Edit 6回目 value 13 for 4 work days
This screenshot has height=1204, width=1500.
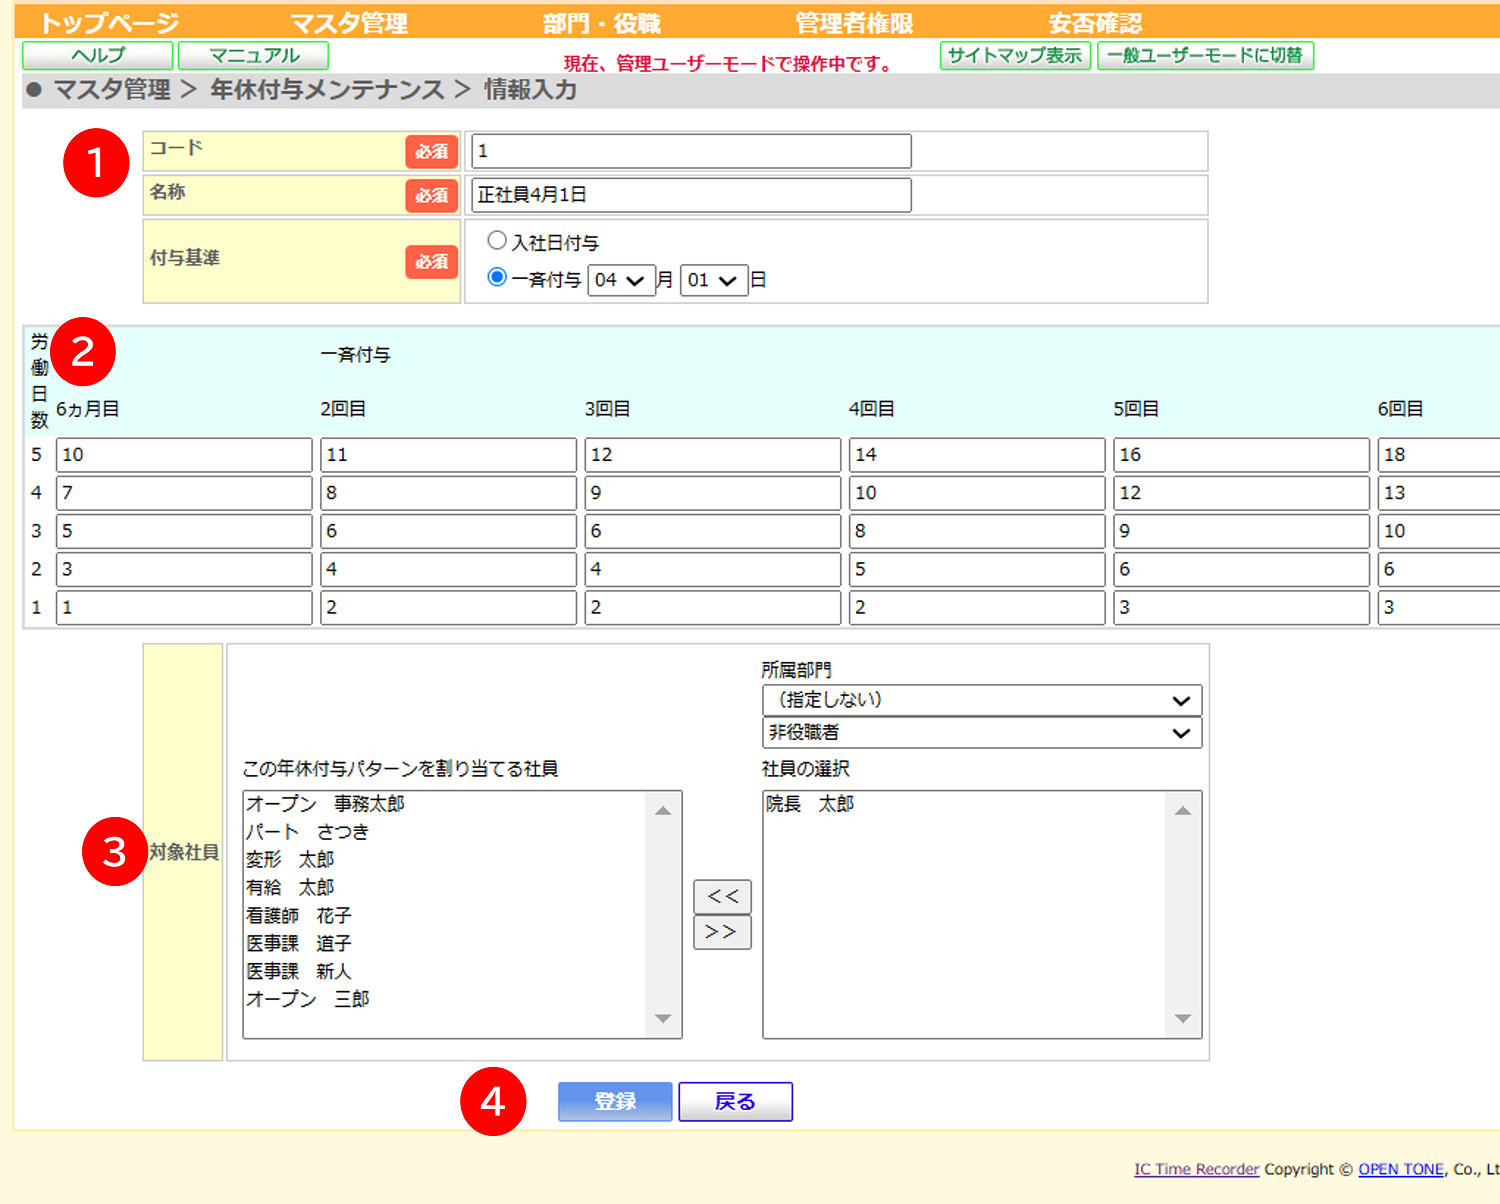coord(1438,493)
